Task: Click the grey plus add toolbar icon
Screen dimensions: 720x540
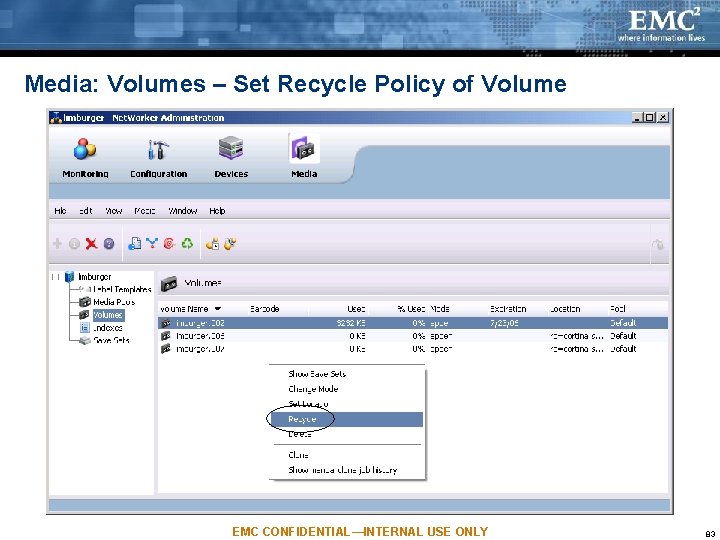Action: [x=57, y=243]
